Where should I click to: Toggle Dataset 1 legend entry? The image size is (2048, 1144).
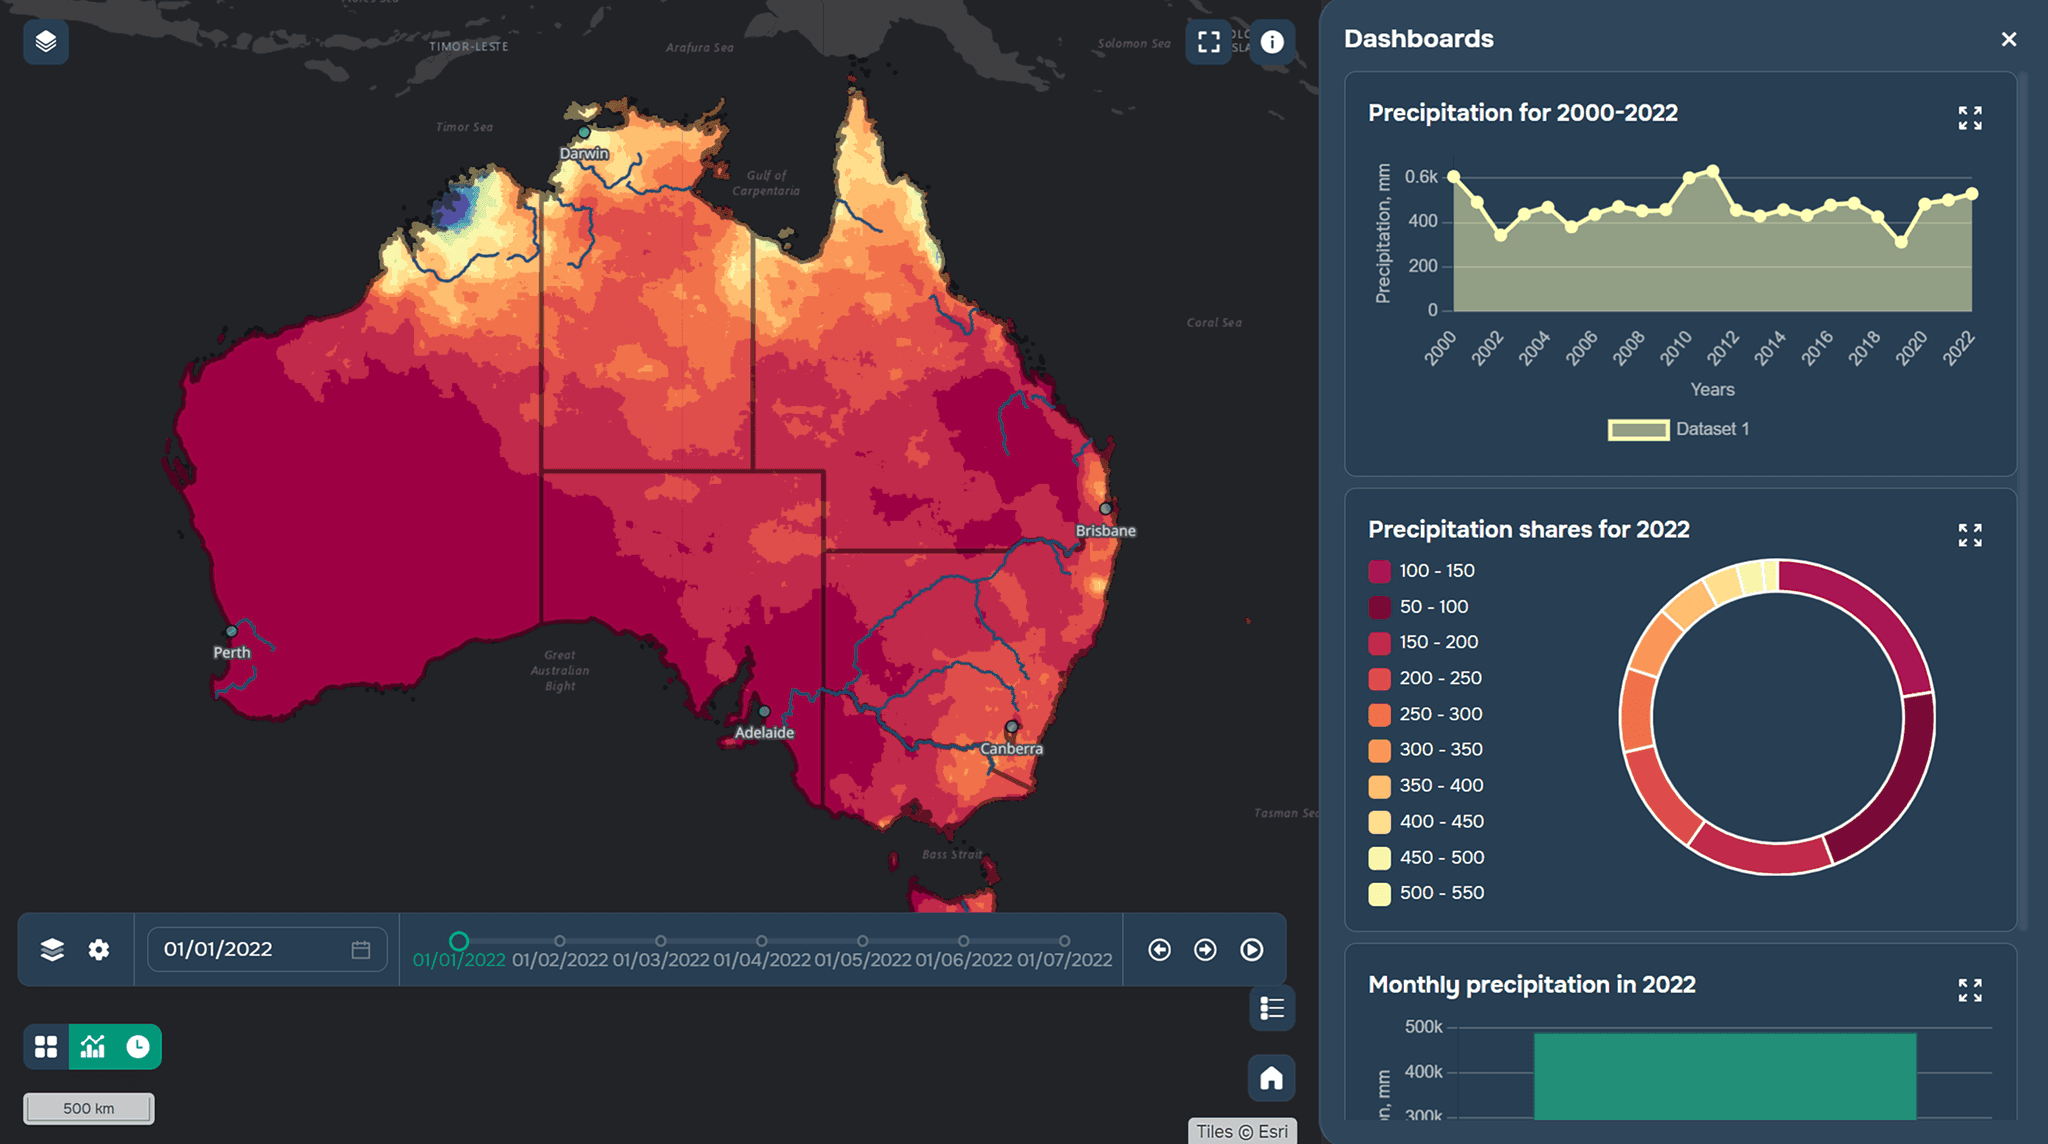coord(1678,430)
